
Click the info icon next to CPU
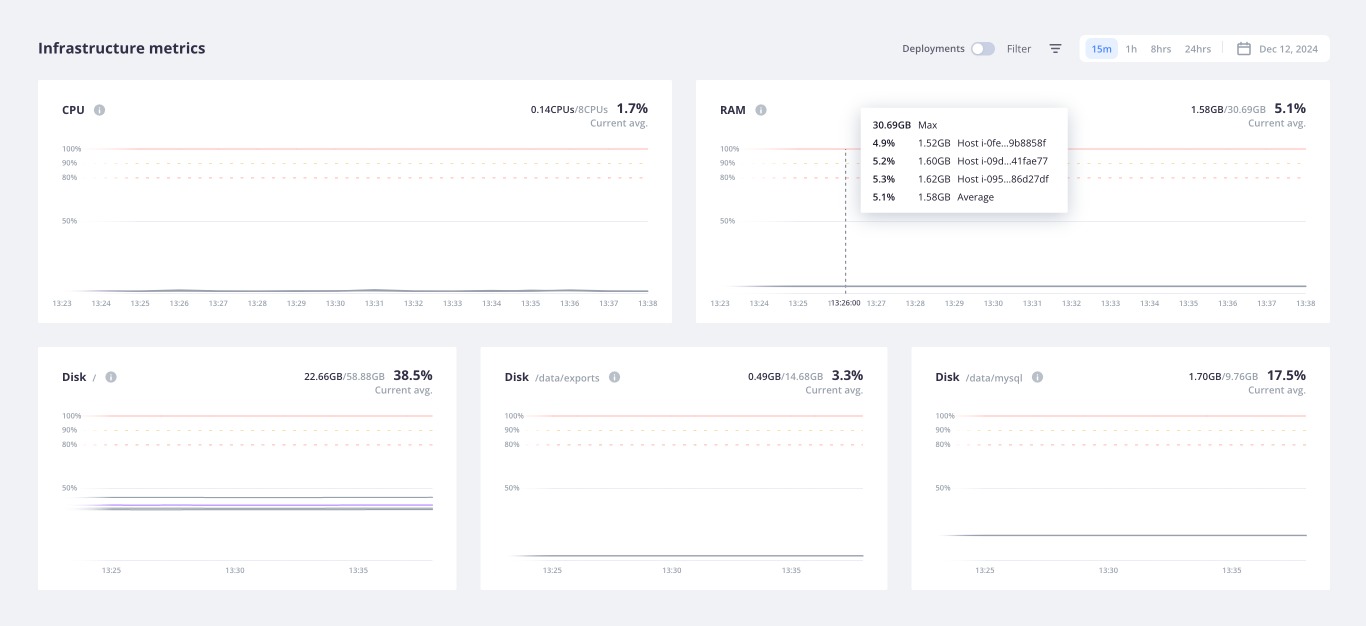click(x=100, y=110)
